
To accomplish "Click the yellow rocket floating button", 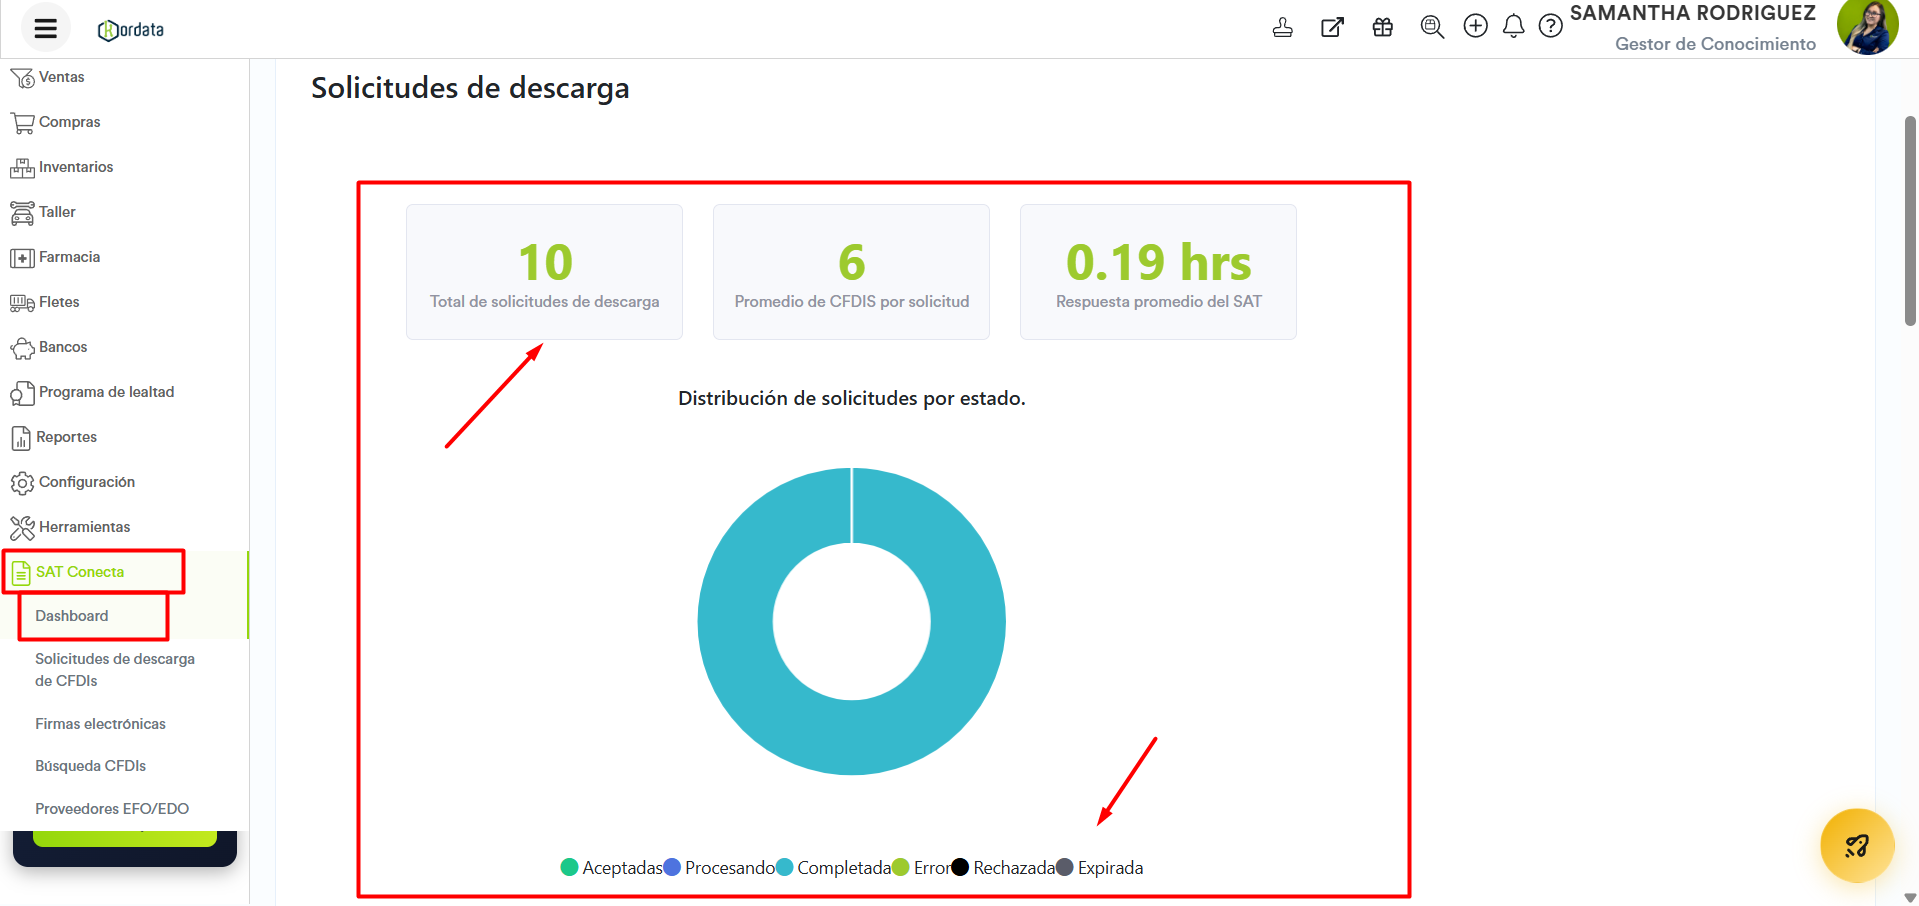I will click(1857, 846).
